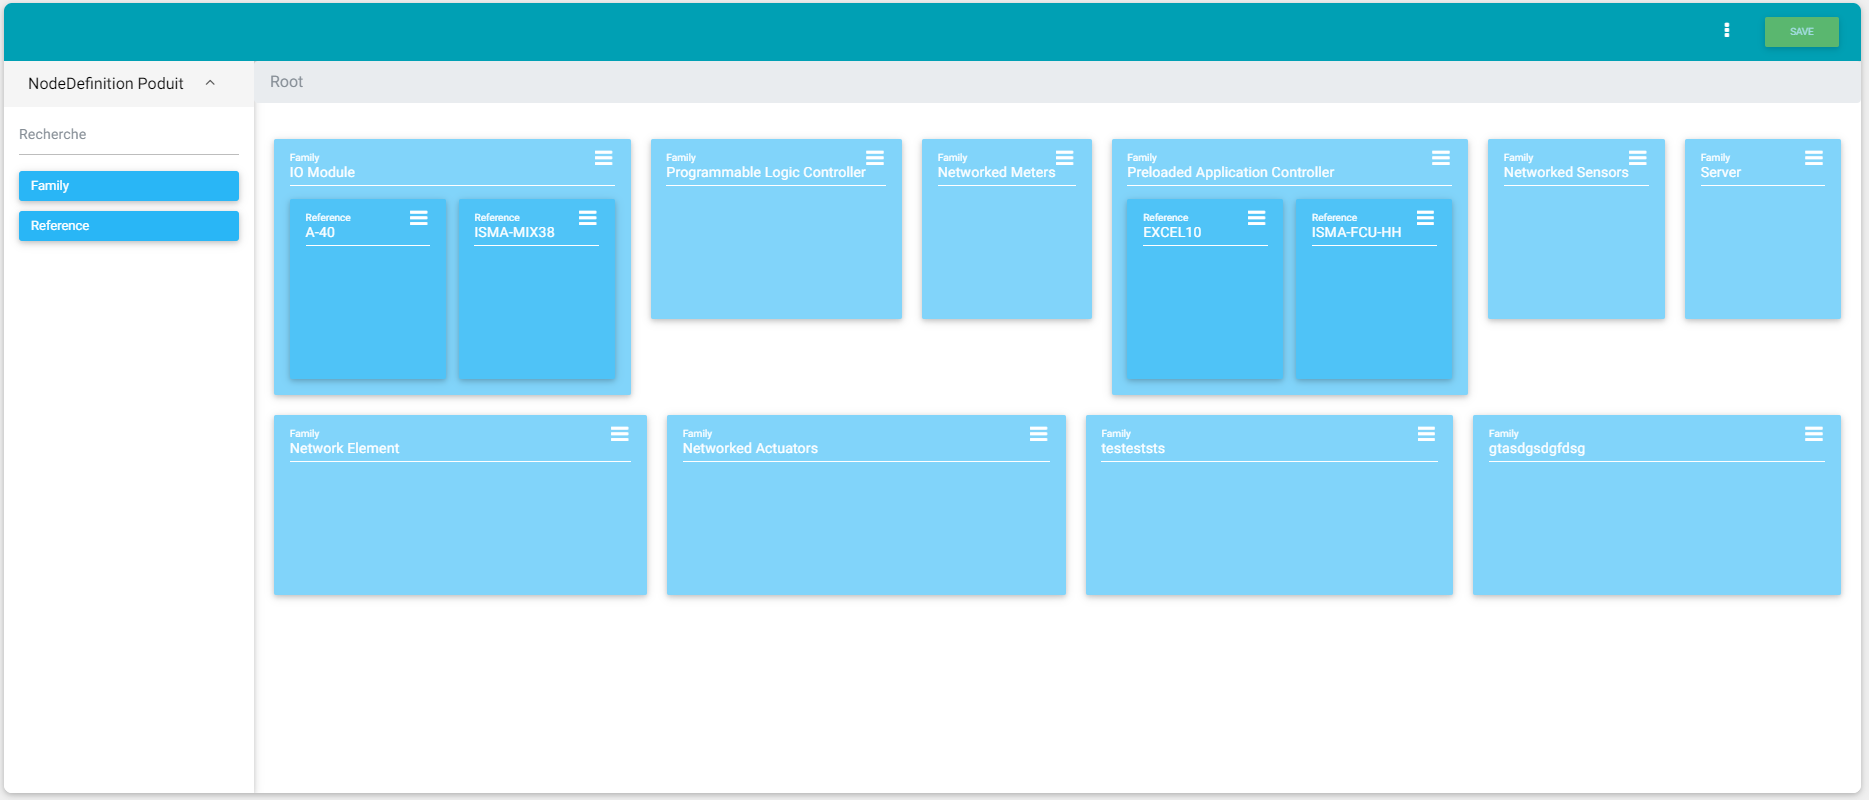Open the testststs family menu icon
1869x800 pixels.
pyautogui.click(x=1426, y=434)
